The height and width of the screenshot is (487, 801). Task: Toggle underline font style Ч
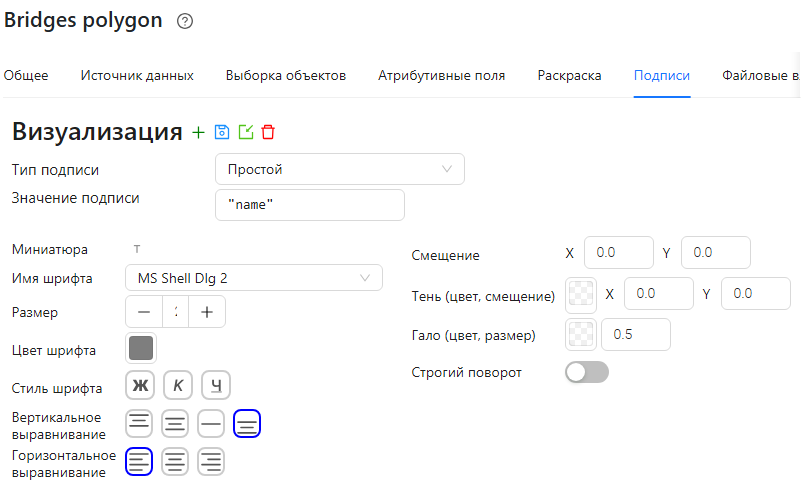(x=216, y=385)
